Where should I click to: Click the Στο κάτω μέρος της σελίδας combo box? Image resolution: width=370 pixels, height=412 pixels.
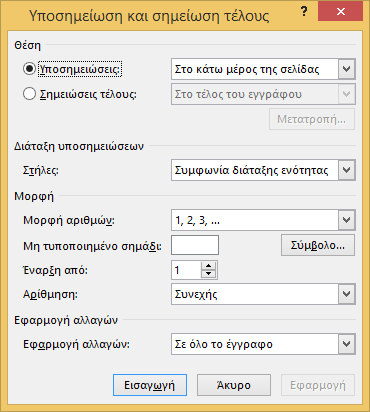[x=263, y=69]
